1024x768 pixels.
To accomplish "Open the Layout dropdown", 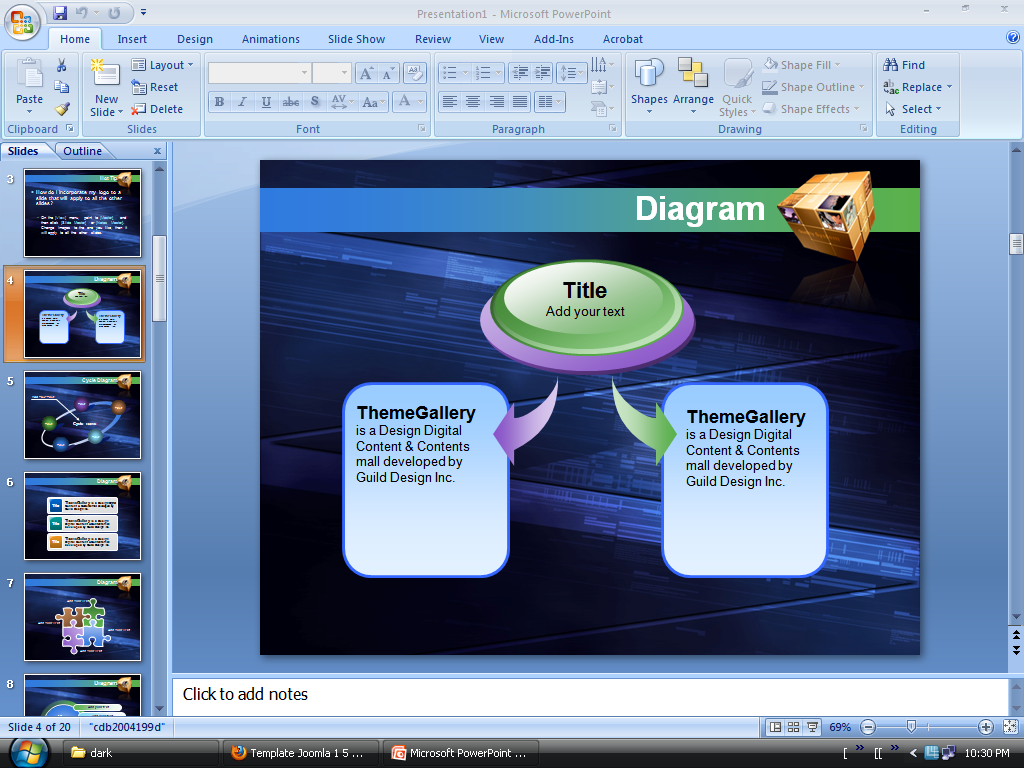I will pos(163,65).
